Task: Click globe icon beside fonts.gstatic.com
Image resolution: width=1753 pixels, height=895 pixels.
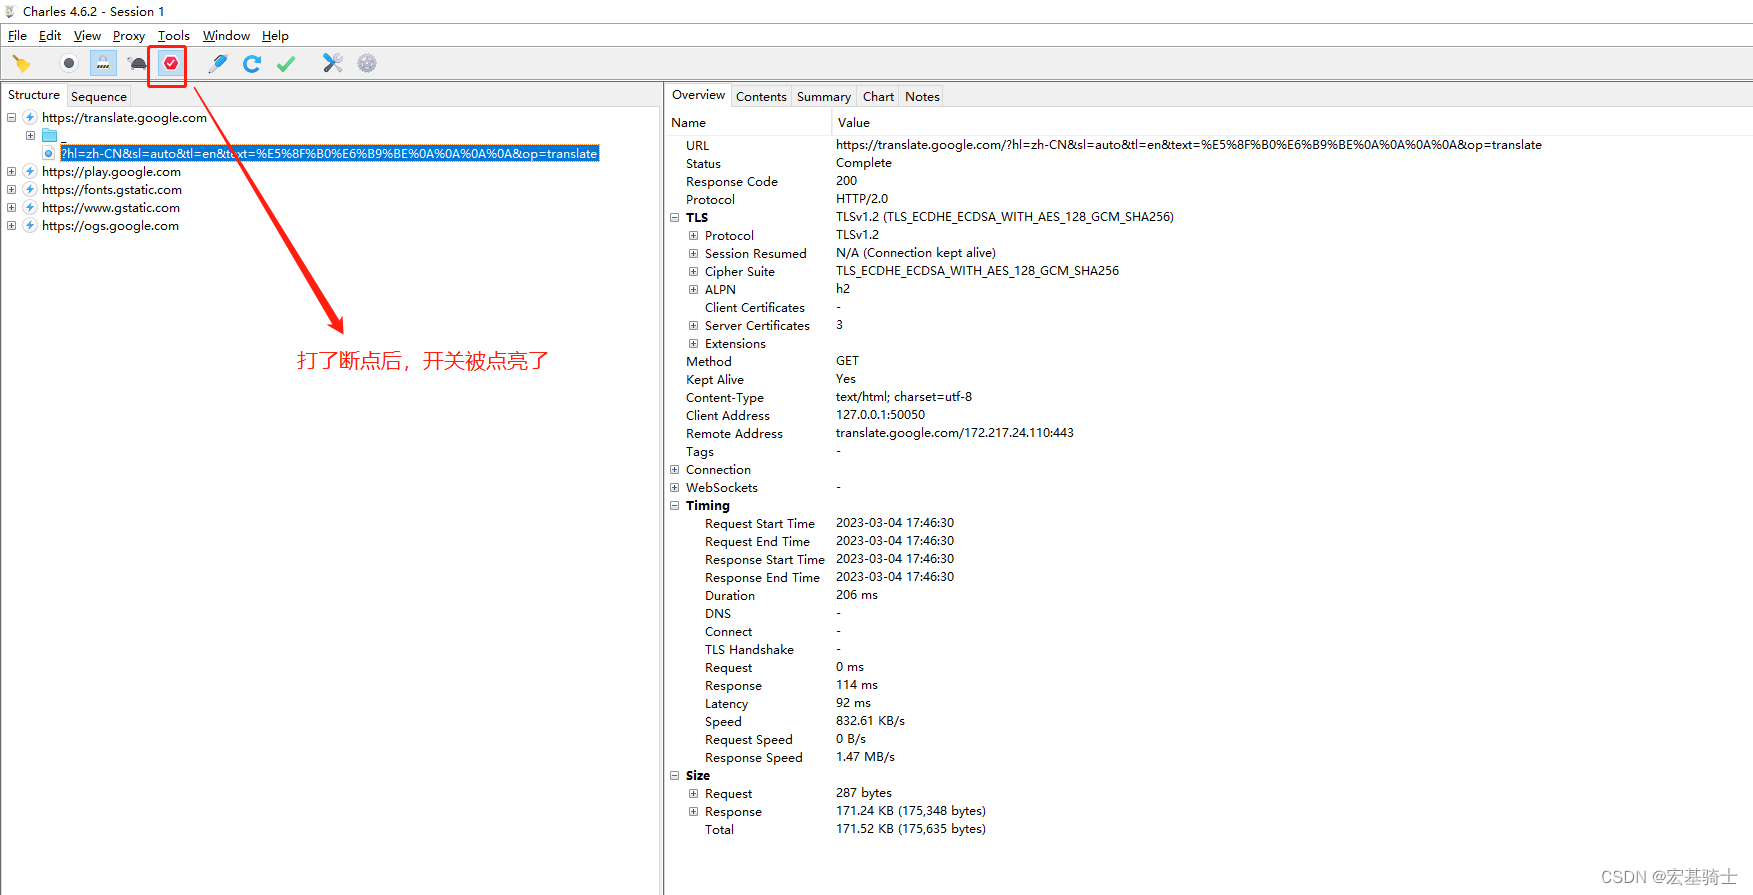Action: pos(30,190)
